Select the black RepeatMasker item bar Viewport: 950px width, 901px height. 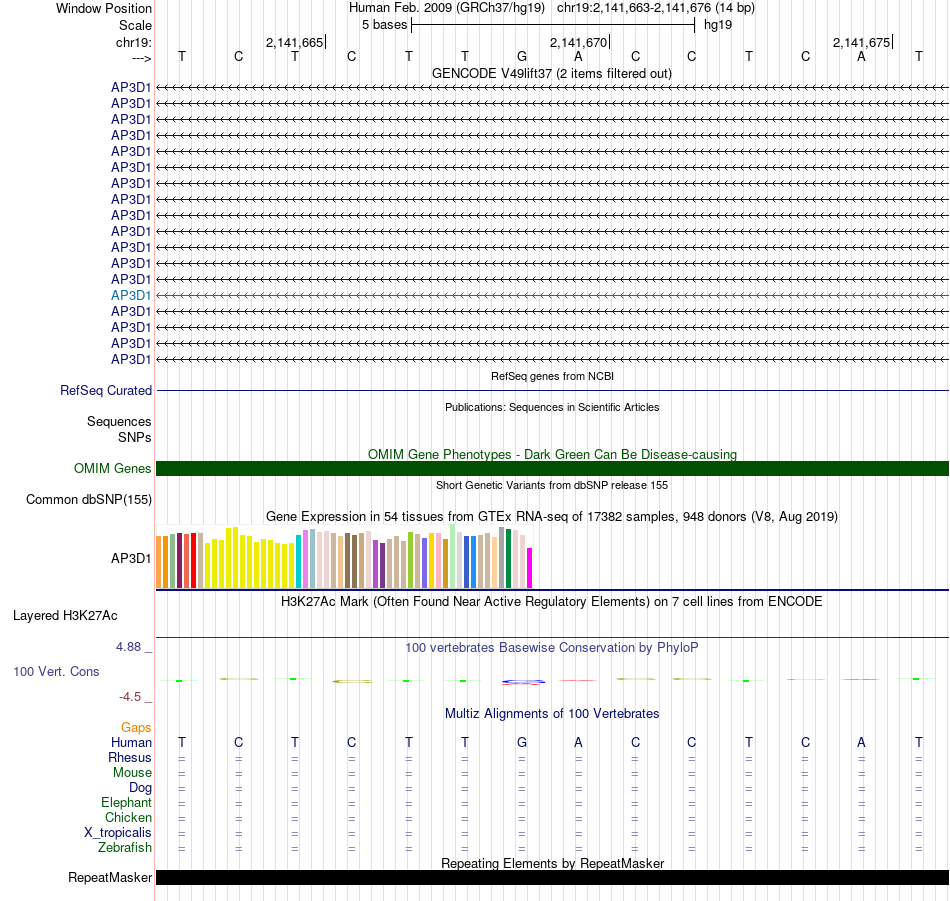(552, 877)
